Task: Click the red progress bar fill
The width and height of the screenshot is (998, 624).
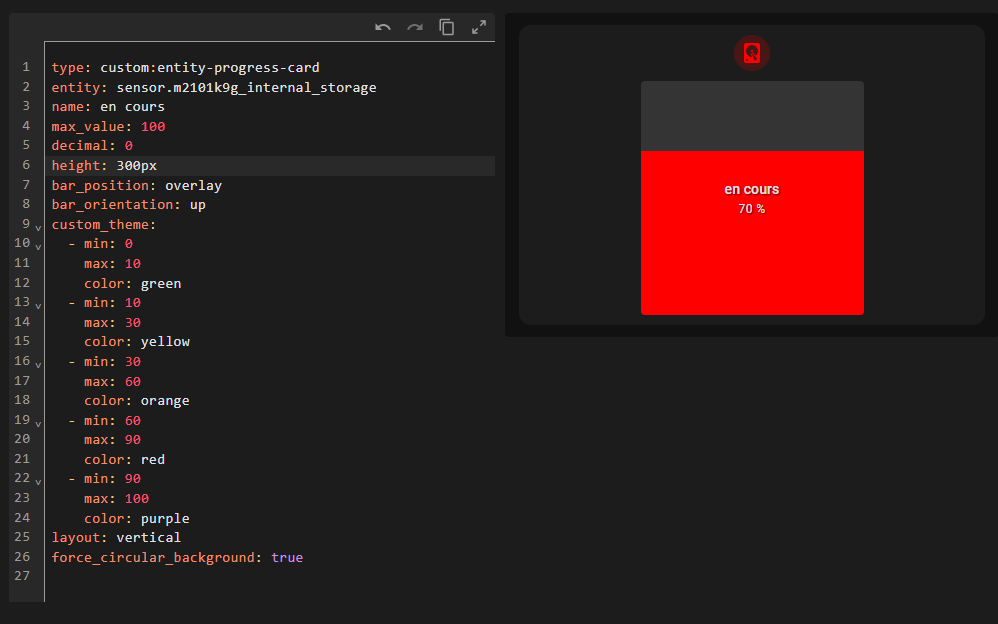Action: pyautogui.click(x=752, y=267)
